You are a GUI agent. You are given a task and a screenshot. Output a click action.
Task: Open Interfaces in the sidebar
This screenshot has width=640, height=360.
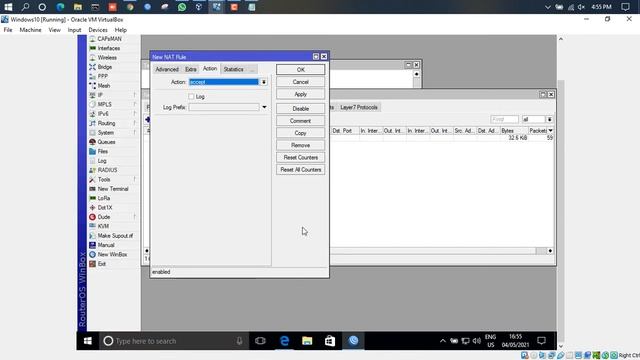pos(109,48)
